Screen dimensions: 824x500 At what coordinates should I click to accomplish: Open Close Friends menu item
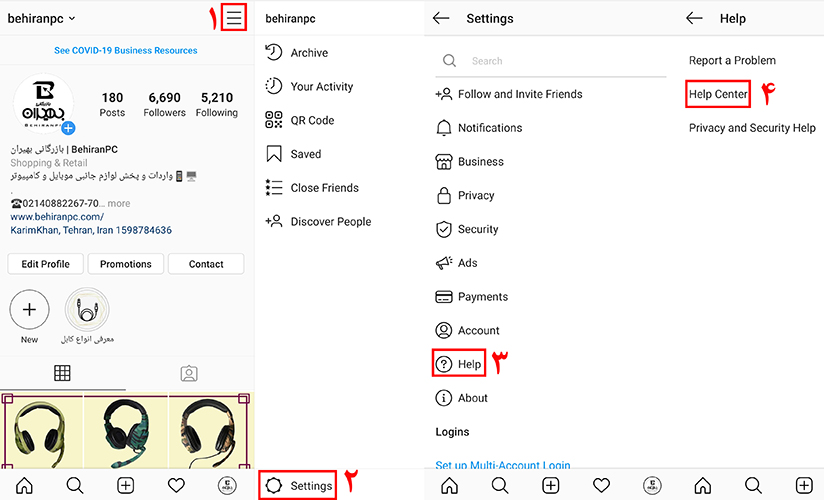pyautogui.click(x=324, y=188)
